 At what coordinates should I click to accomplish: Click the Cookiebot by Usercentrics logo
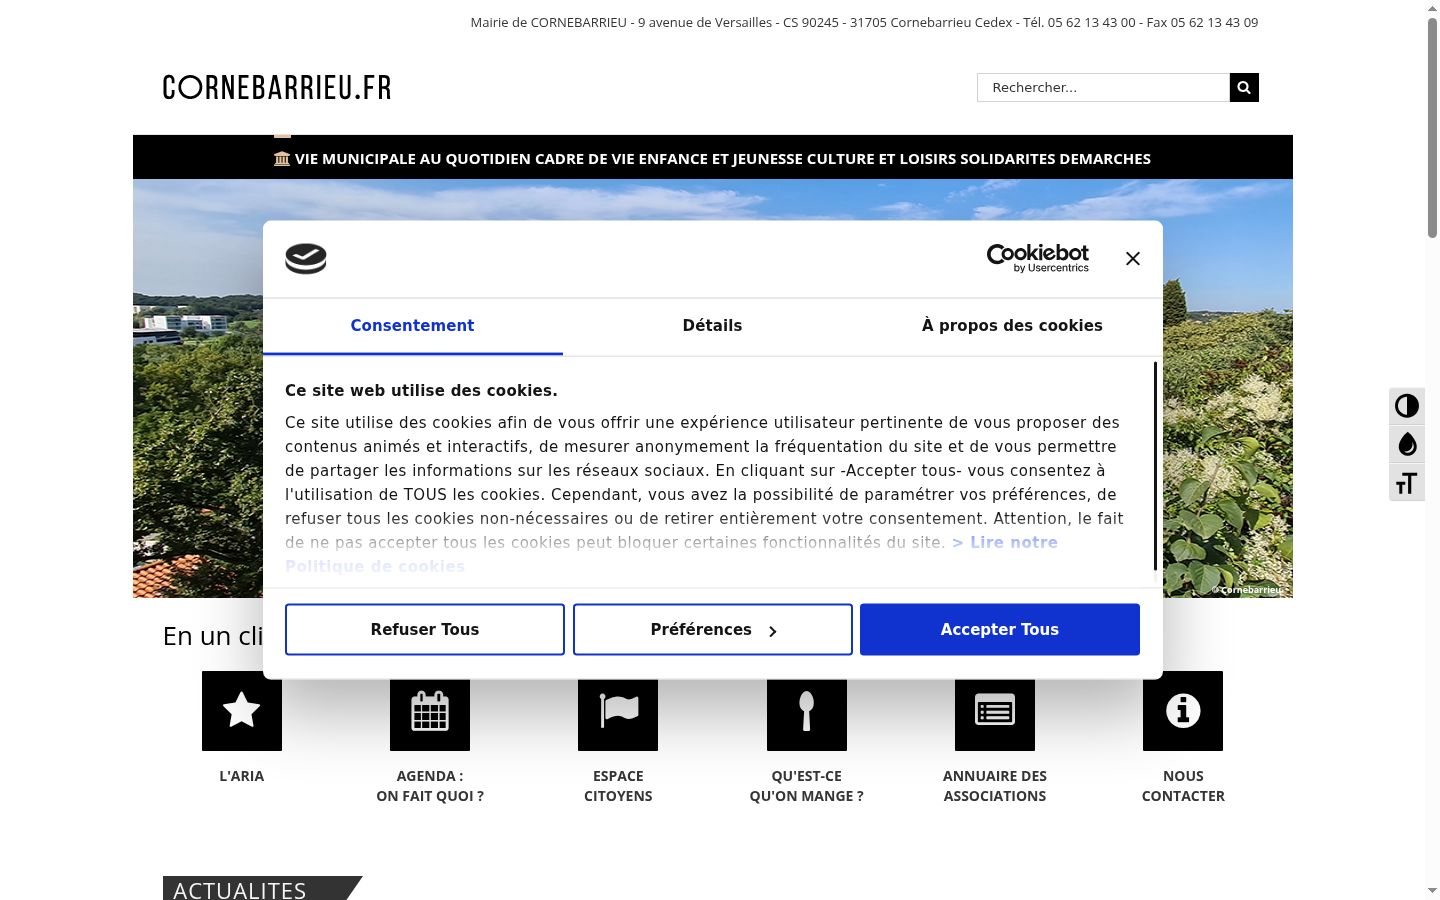(1038, 258)
